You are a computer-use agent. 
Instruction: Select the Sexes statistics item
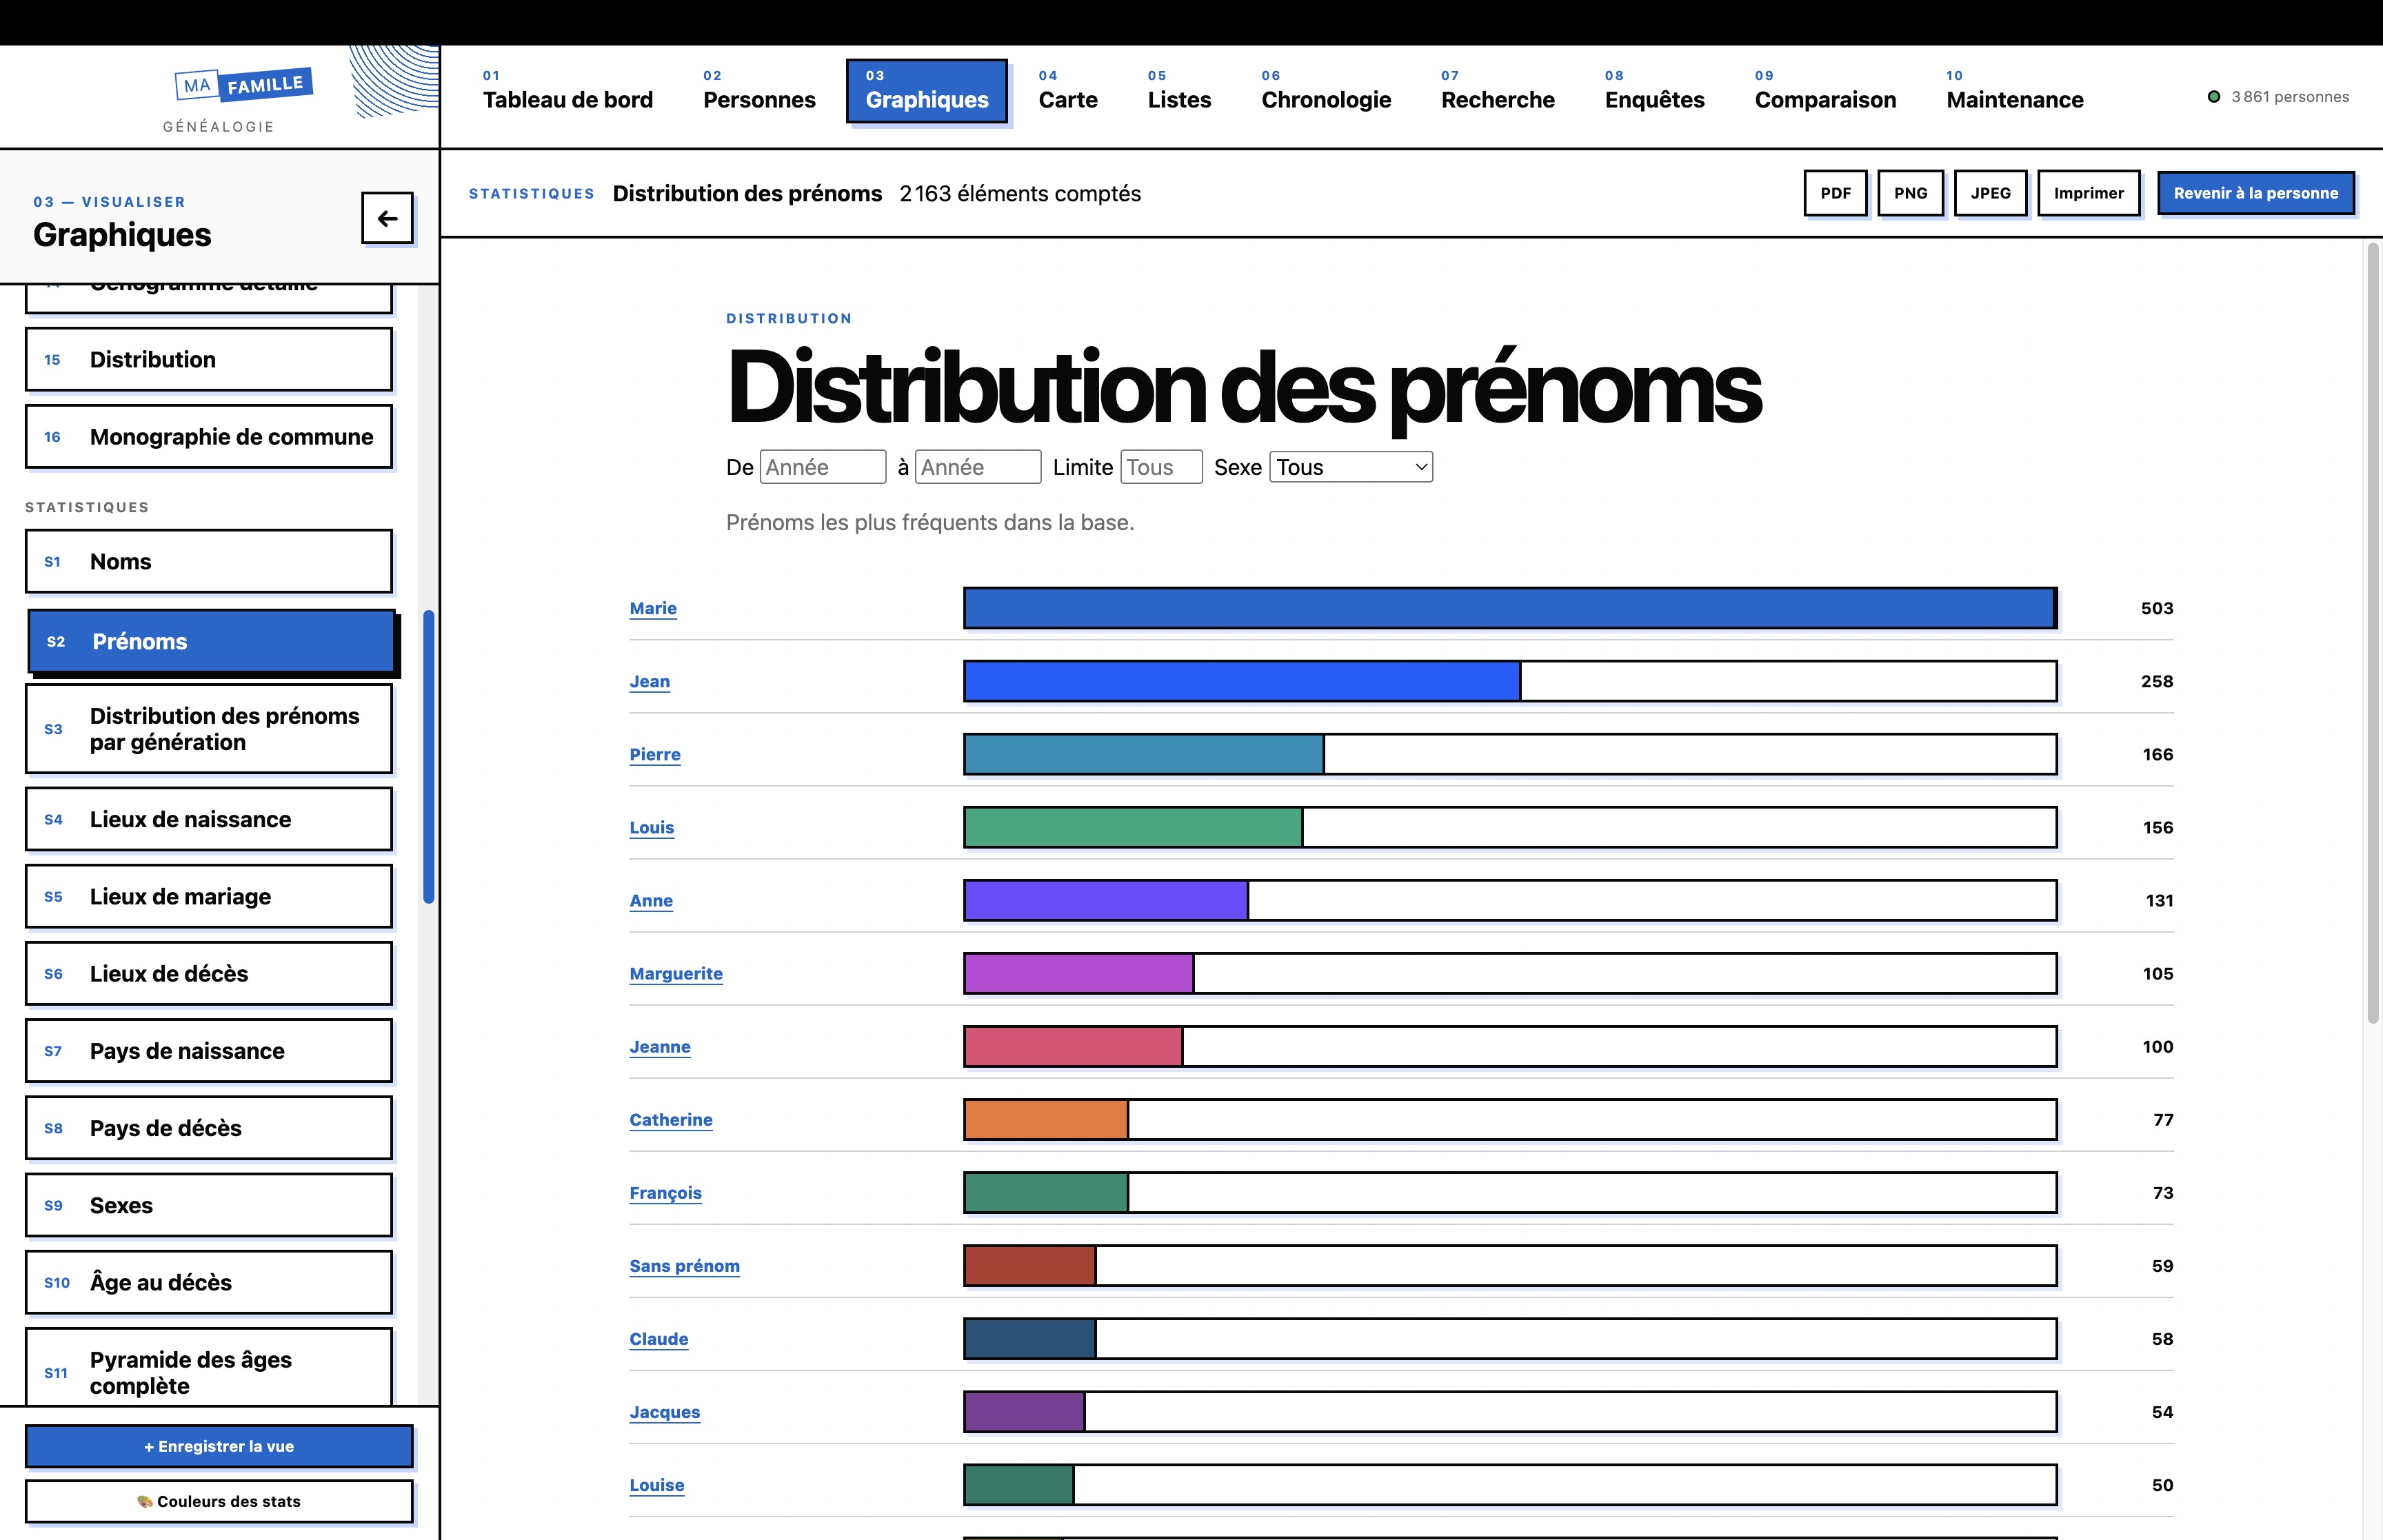click(x=209, y=1205)
